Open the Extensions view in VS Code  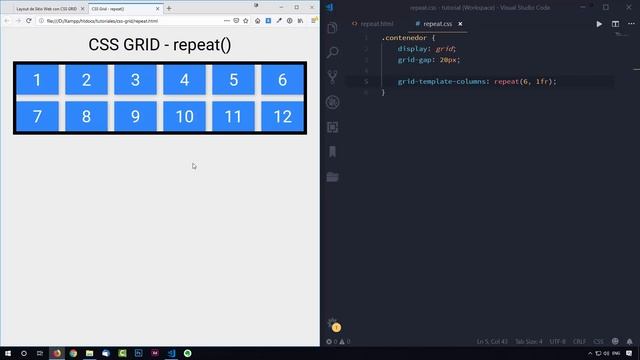point(332,127)
